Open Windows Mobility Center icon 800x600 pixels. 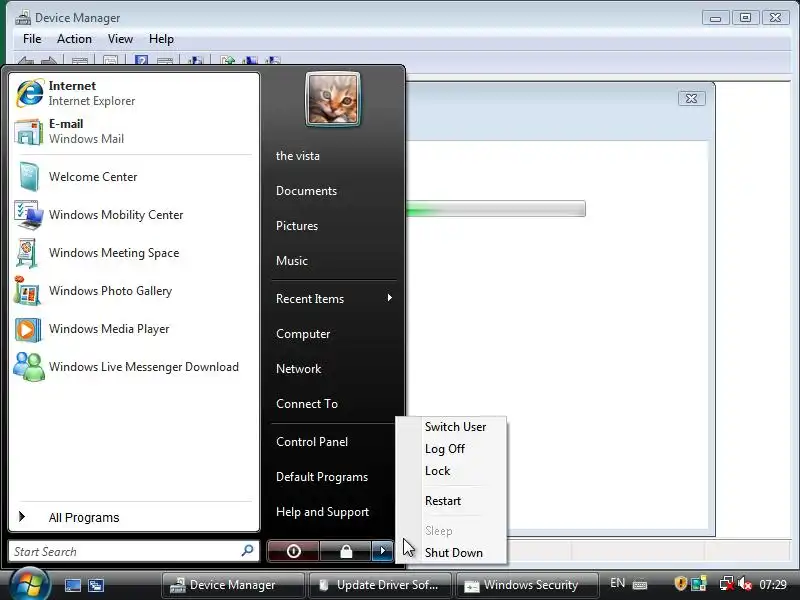click(29, 215)
